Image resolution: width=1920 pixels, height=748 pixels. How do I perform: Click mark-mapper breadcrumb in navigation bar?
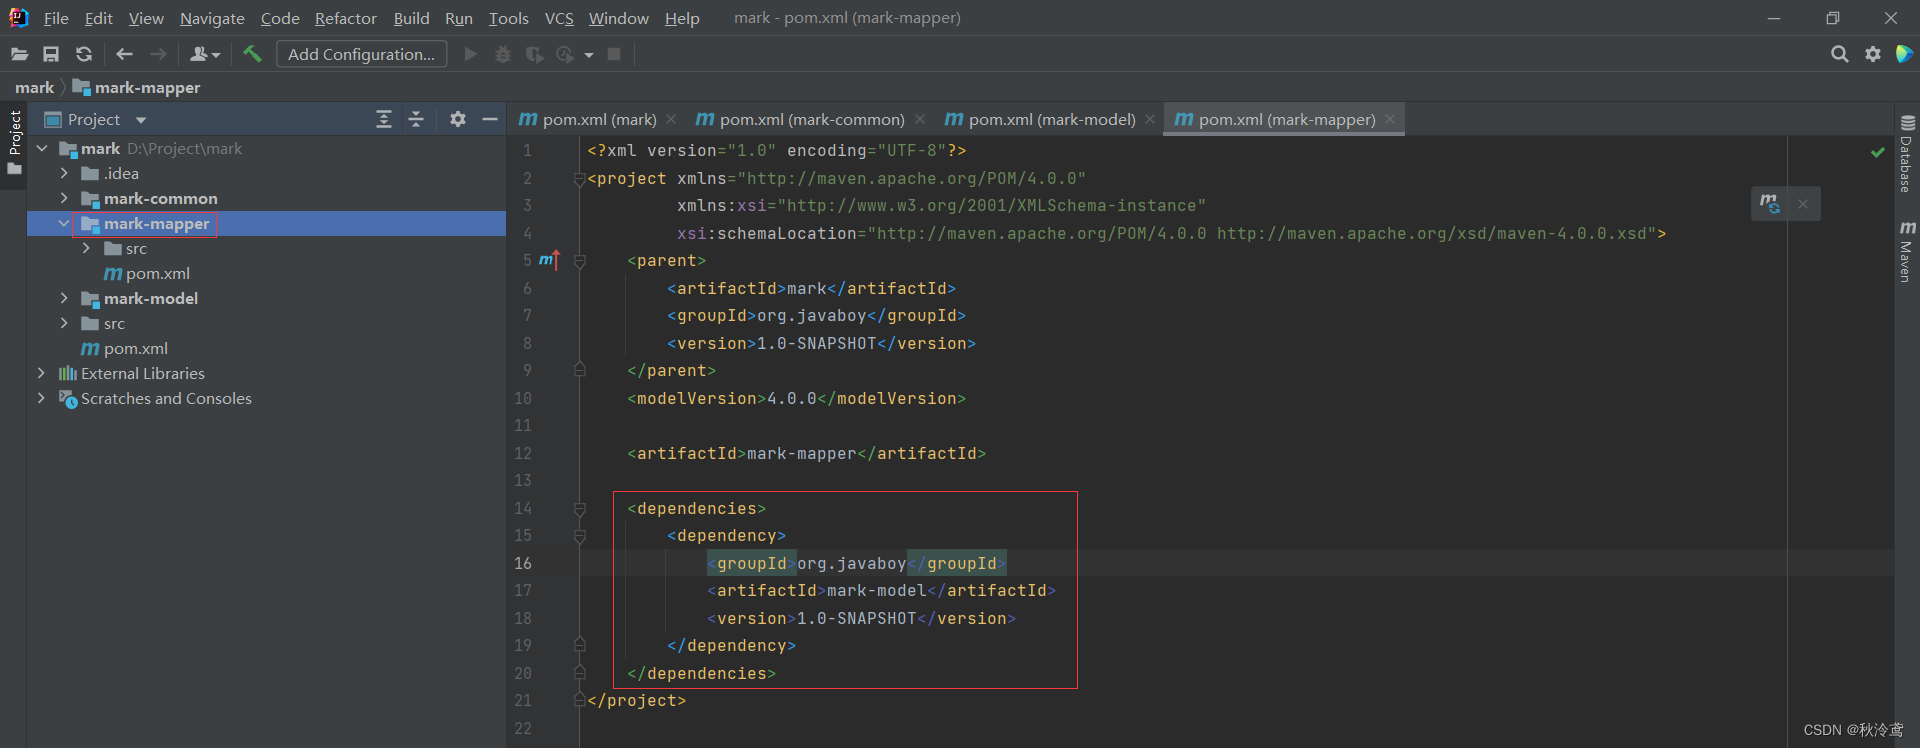[137, 88]
